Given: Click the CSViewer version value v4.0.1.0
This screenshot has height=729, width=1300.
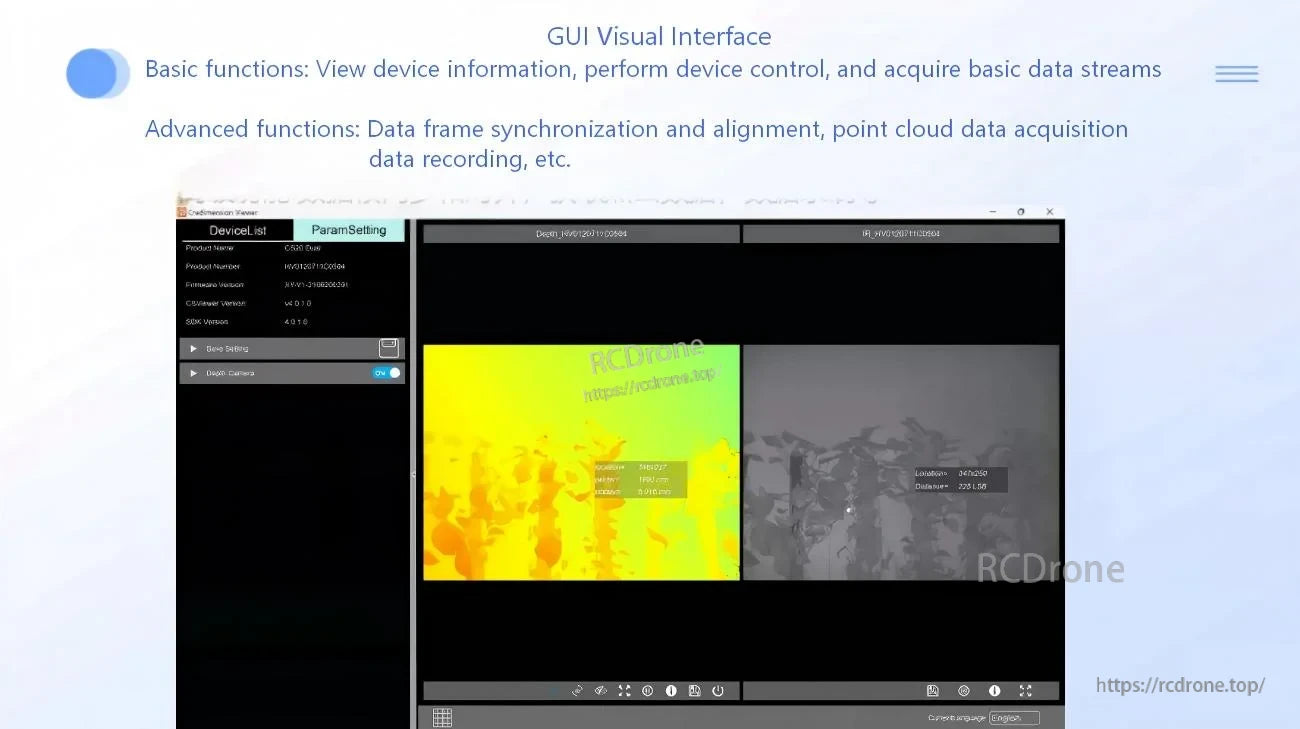Looking at the screenshot, I should coord(298,303).
